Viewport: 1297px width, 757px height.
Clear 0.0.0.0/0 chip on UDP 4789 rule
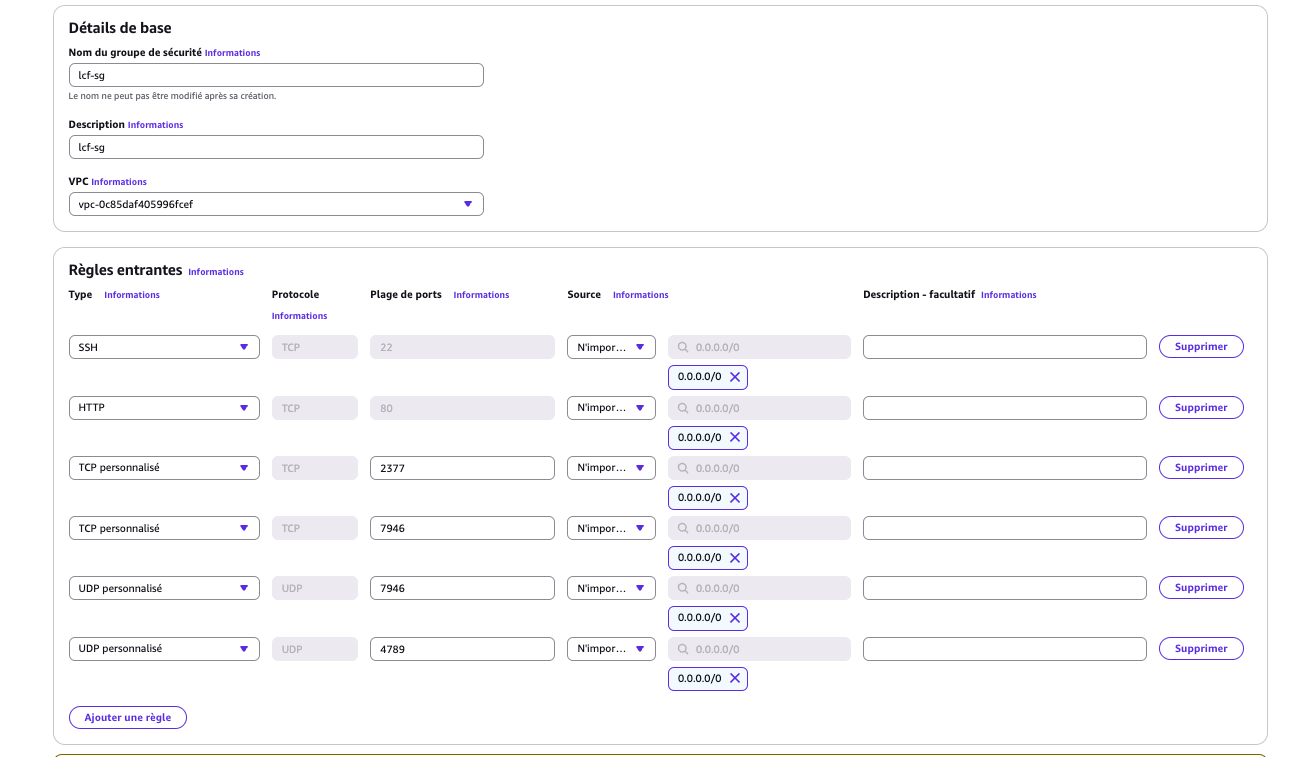[735, 679]
